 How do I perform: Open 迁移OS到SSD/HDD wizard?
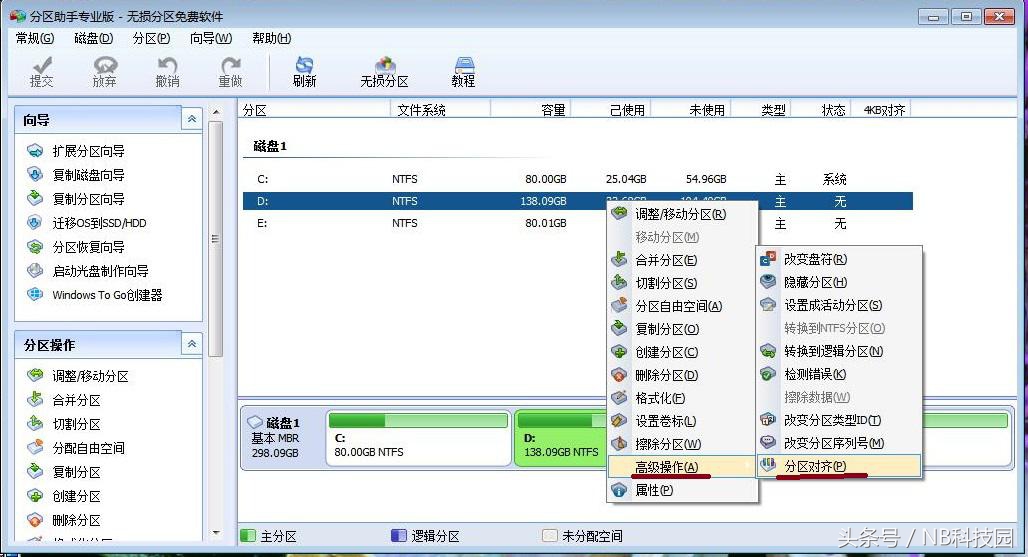(x=87, y=223)
